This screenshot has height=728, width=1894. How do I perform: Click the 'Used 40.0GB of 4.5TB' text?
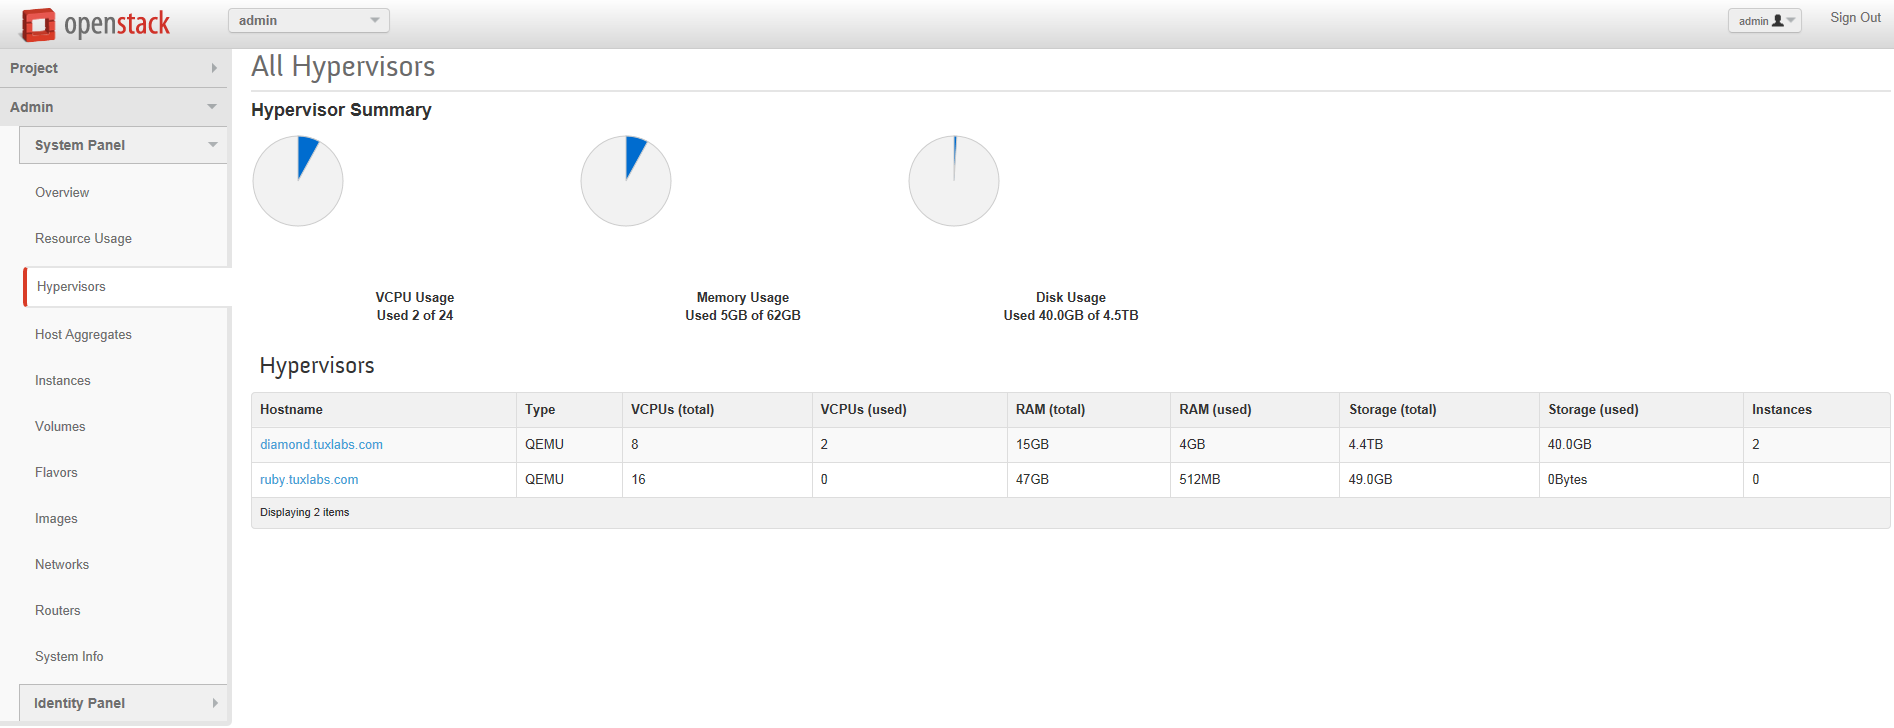pos(1071,316)
